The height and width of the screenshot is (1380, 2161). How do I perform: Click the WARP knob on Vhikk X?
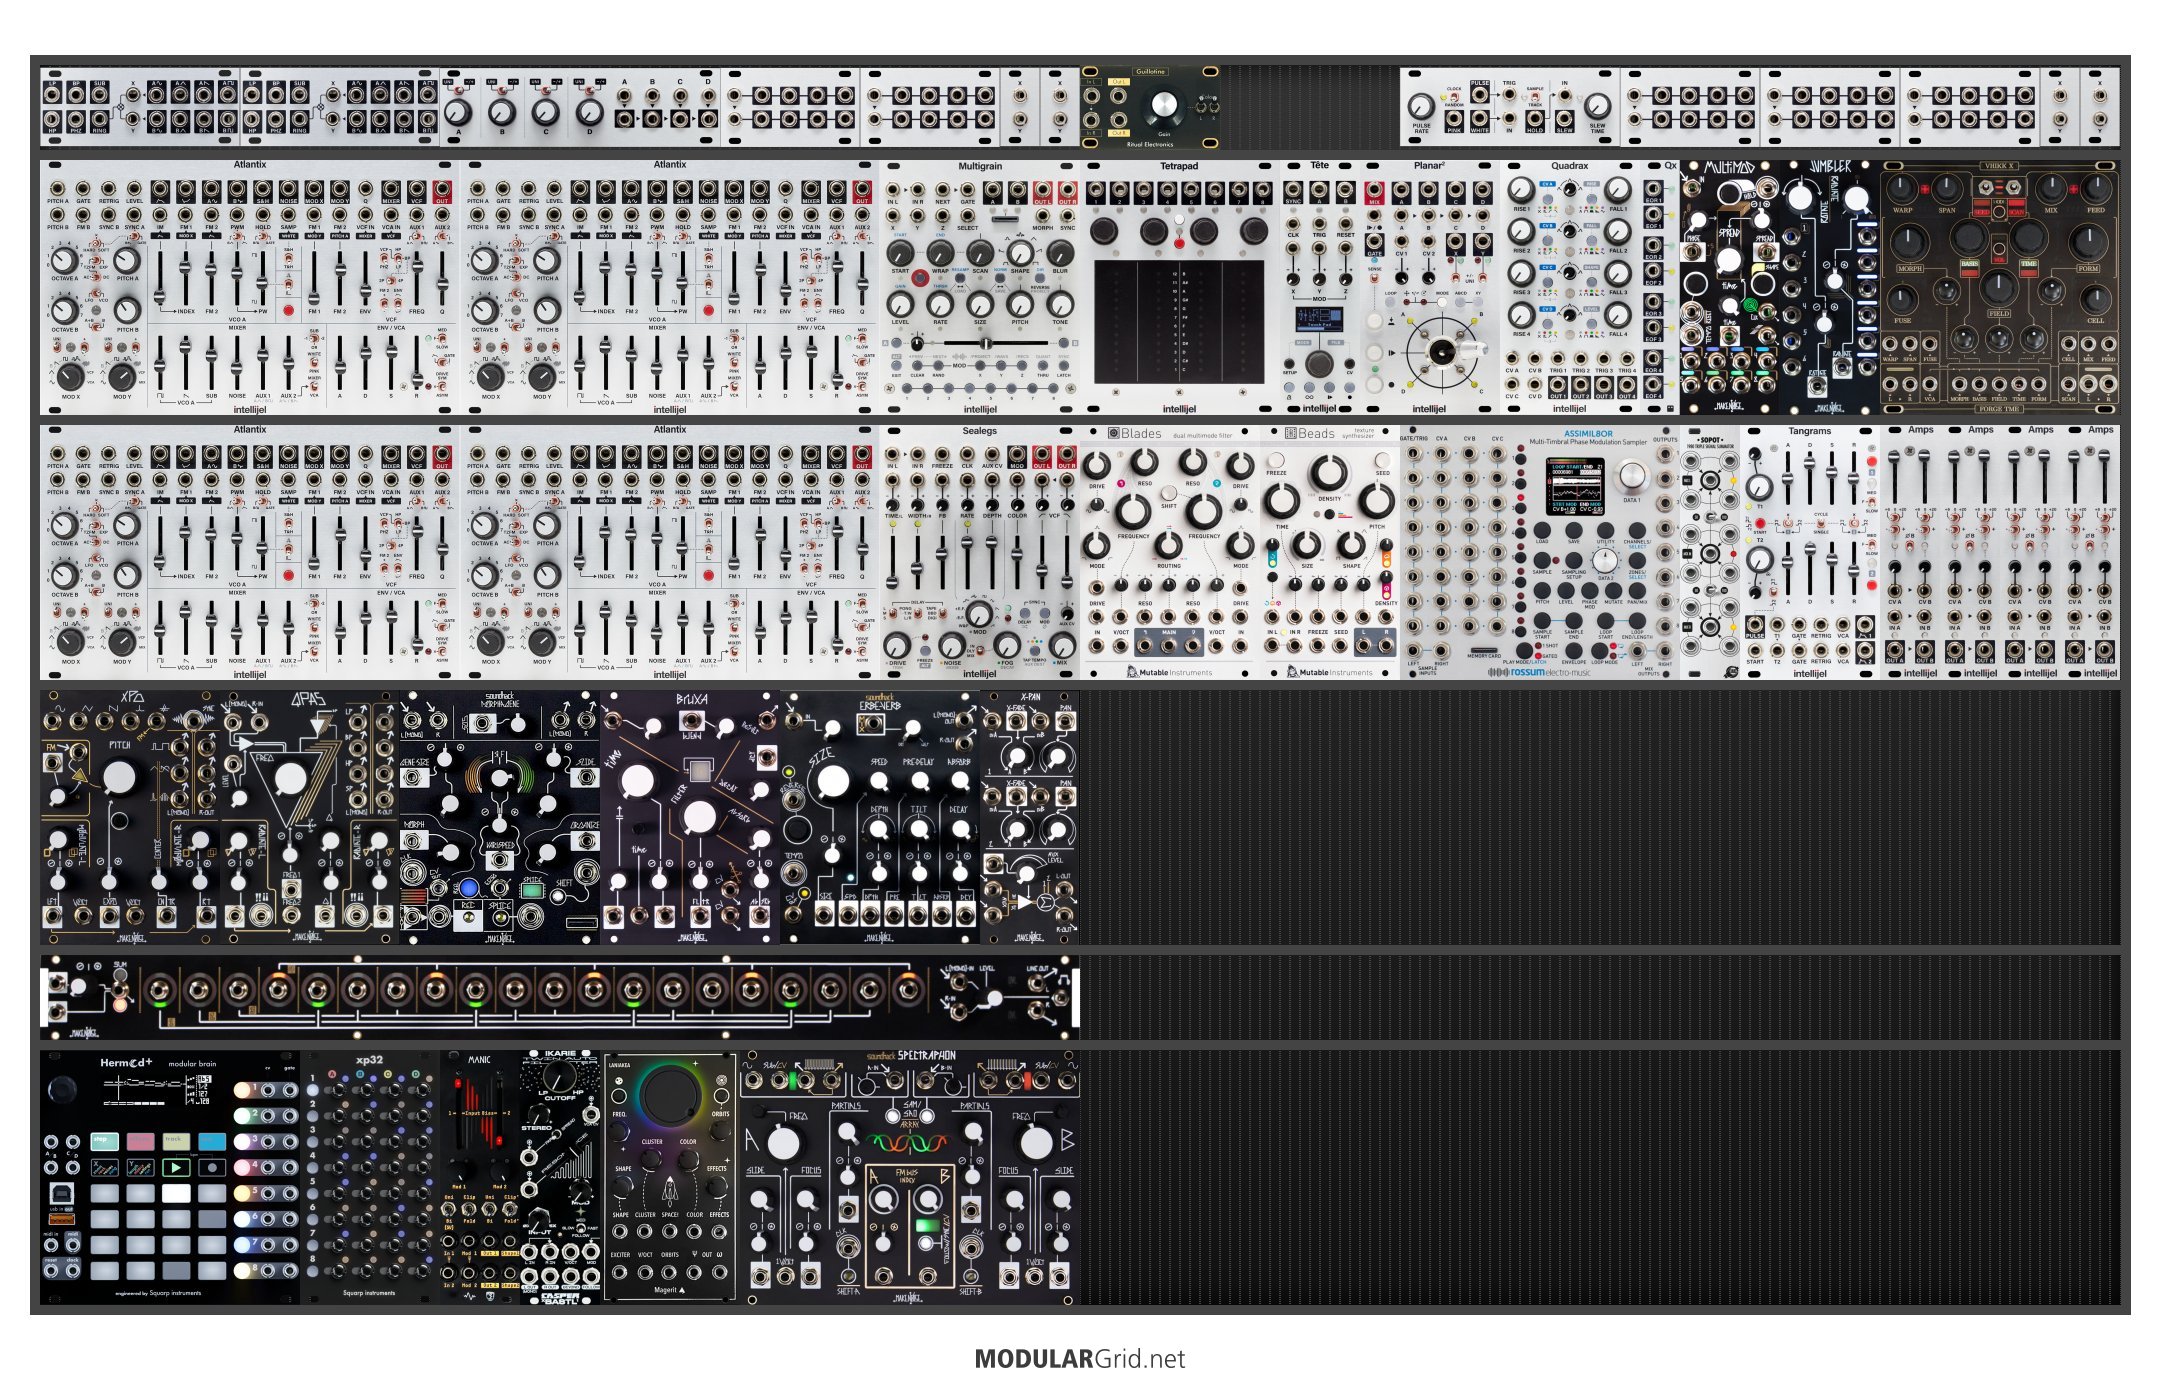(1902, 188)
